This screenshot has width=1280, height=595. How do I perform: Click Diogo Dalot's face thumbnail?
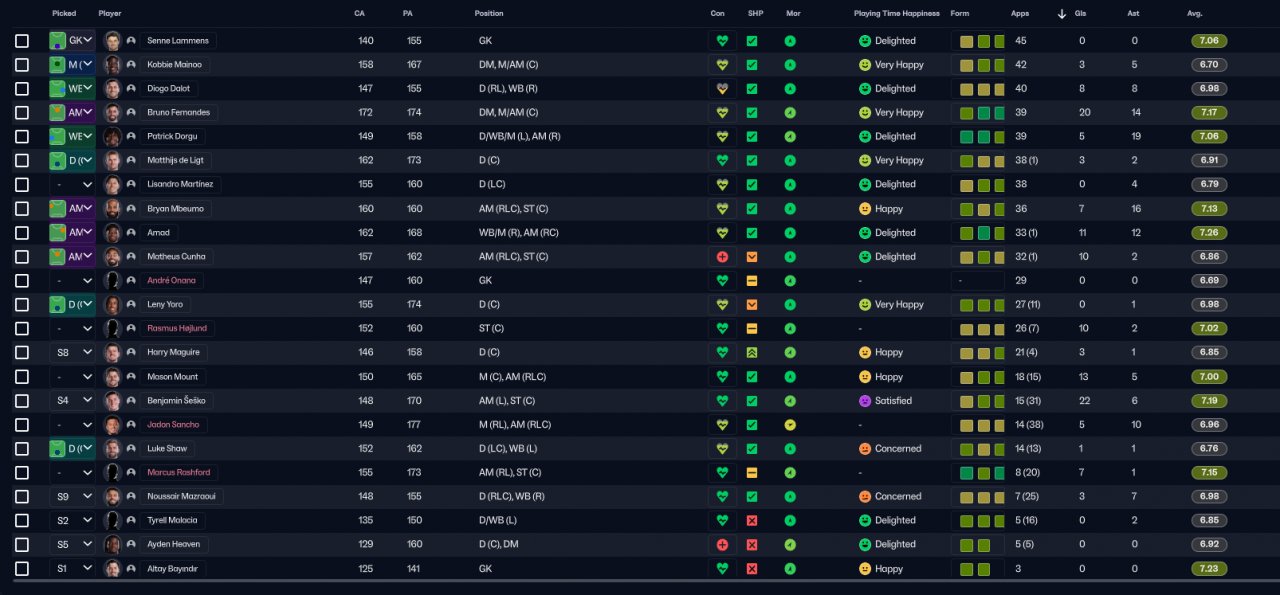[113, 89]
